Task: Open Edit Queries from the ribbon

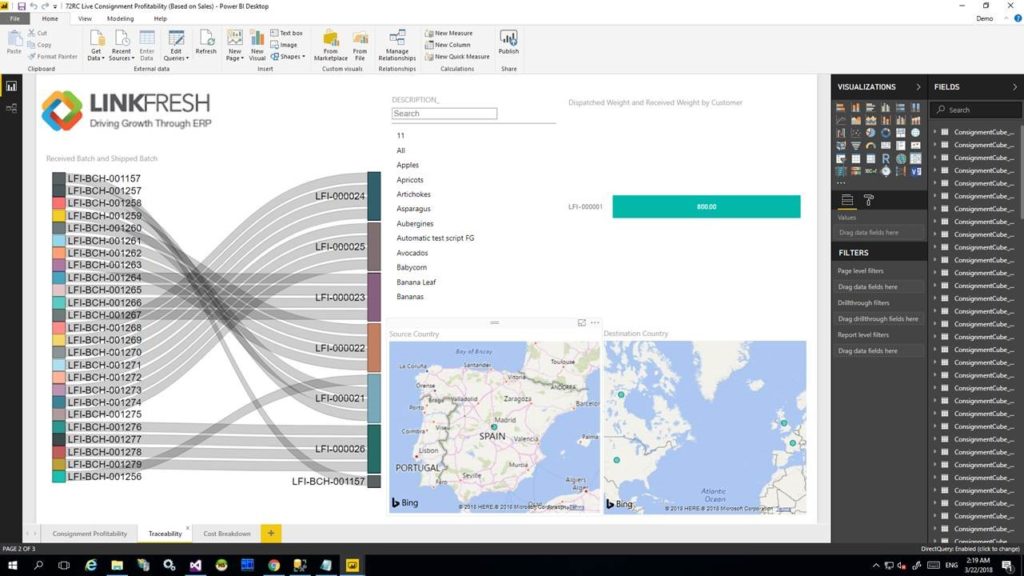Action: pyautogui.click(x=176, y=45)
